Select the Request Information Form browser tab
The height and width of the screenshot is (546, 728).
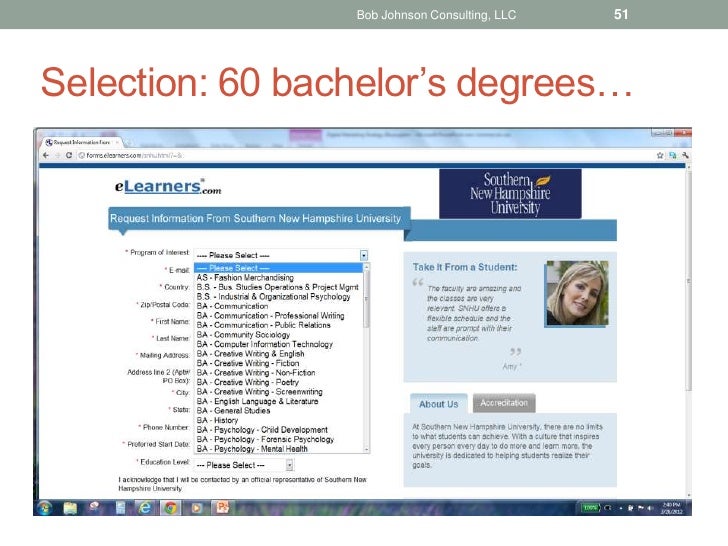(82, 142)
